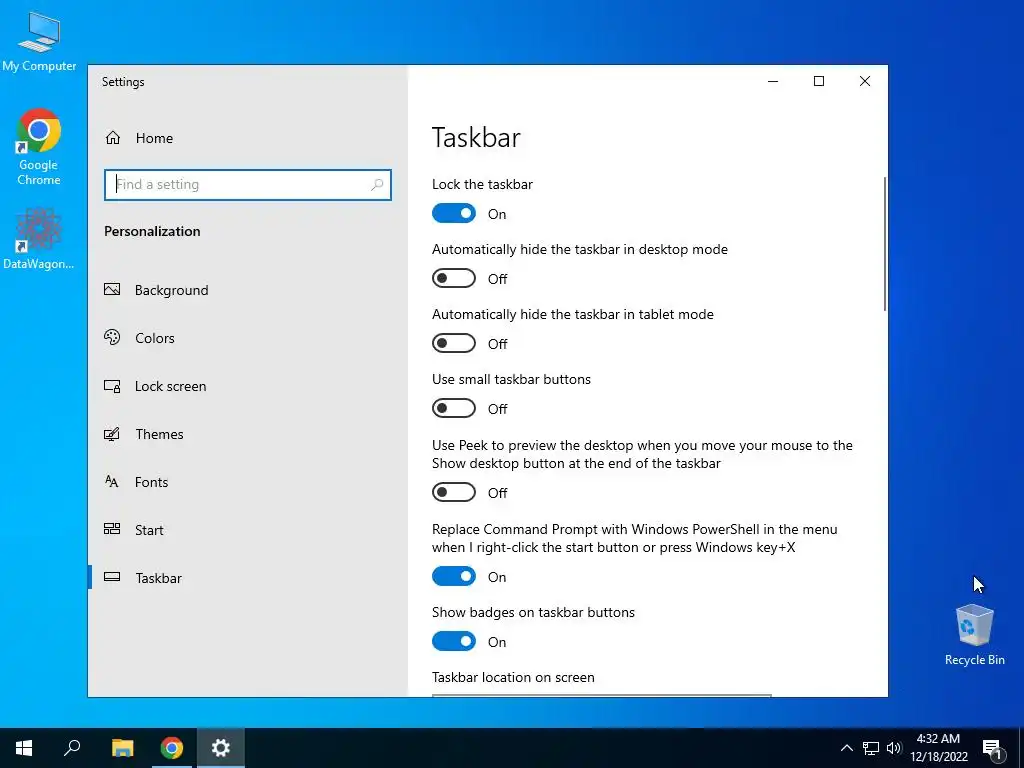Turn off Show badges on taskbar buttons
The height and width of the screenshot is (768, 1024).
tap(454, 641)
